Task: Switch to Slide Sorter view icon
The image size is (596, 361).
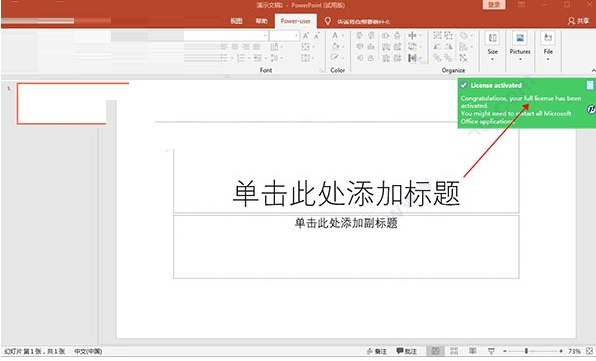Action: point(454,351)
